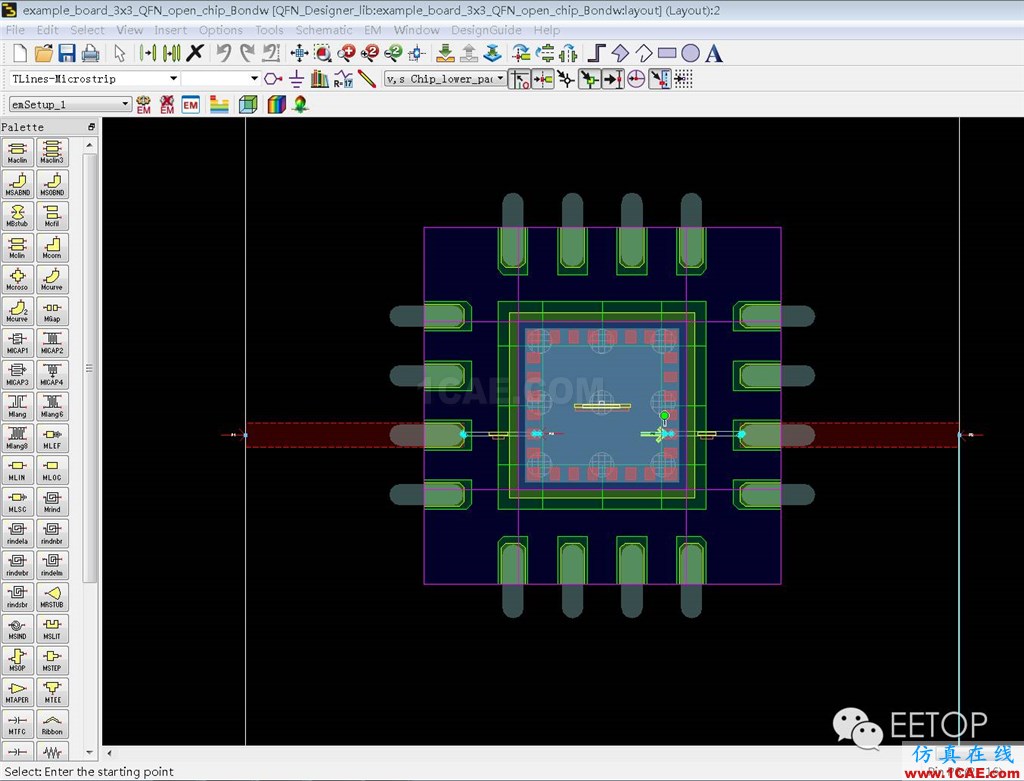Push into hierarchy down-arrow icon
The image size is (1024, 781).
coord(445,54)
